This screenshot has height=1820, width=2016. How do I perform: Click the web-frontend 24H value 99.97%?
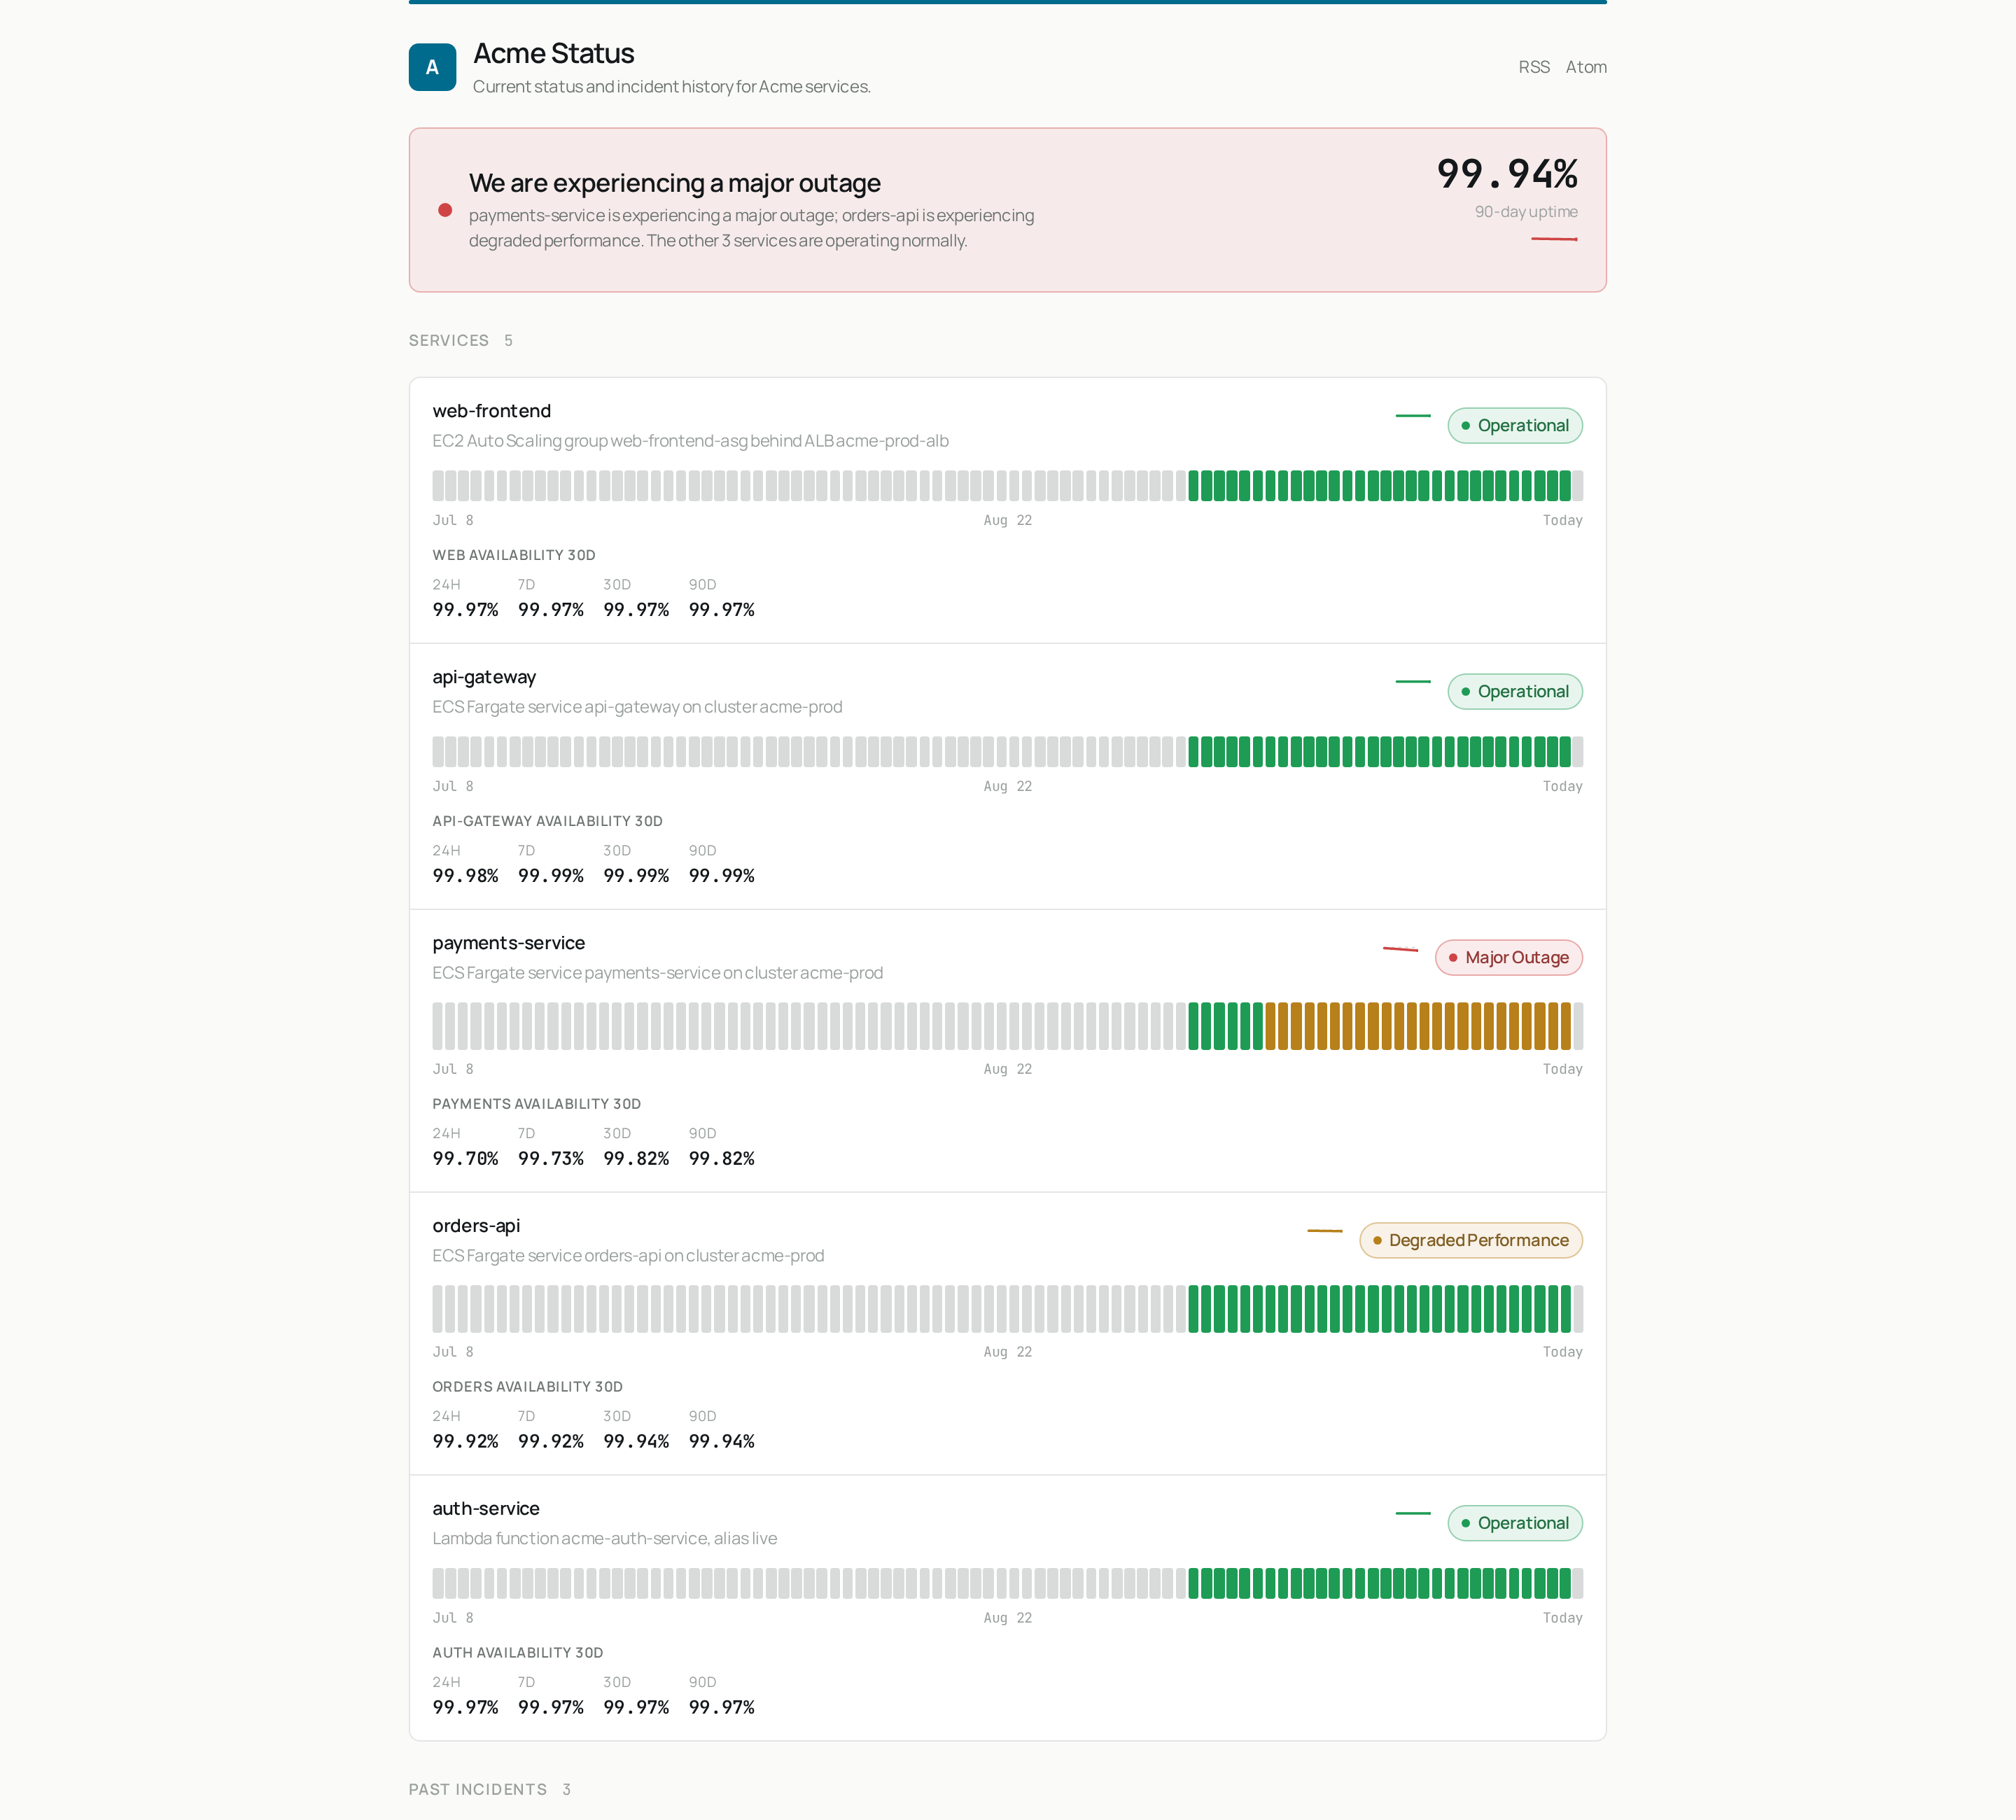point(465,610)
